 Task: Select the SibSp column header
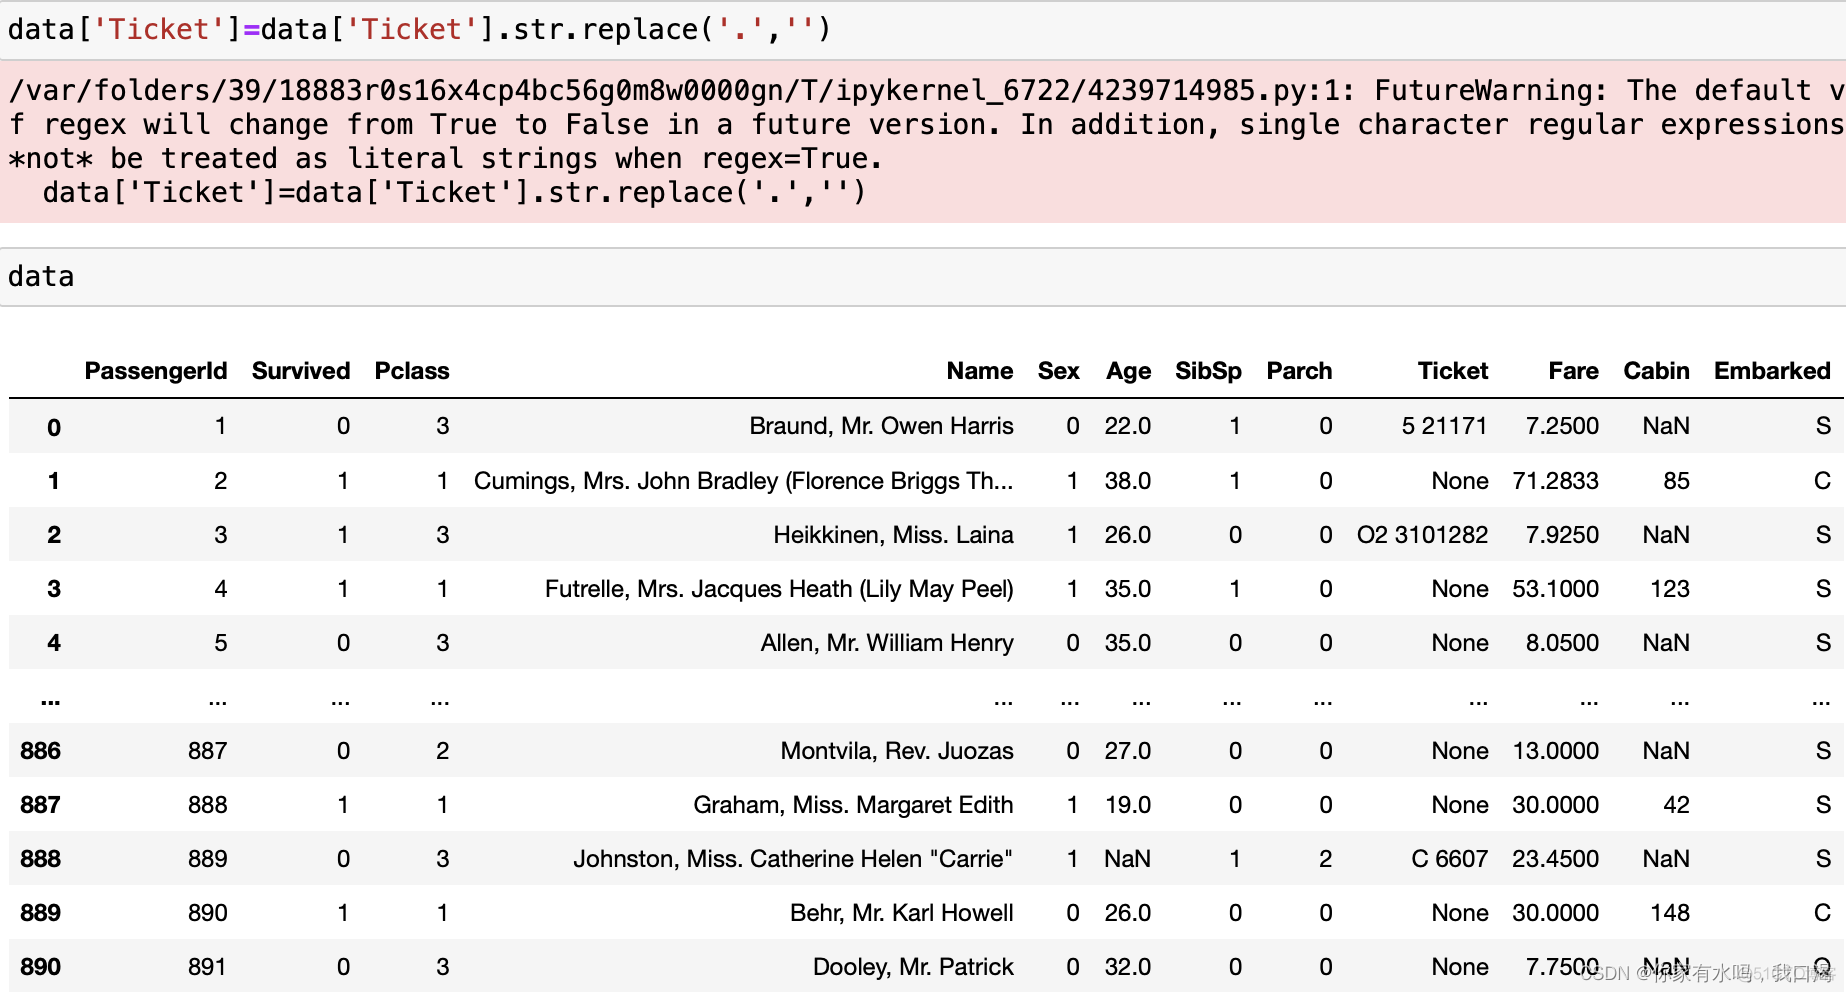point(1208,371)
